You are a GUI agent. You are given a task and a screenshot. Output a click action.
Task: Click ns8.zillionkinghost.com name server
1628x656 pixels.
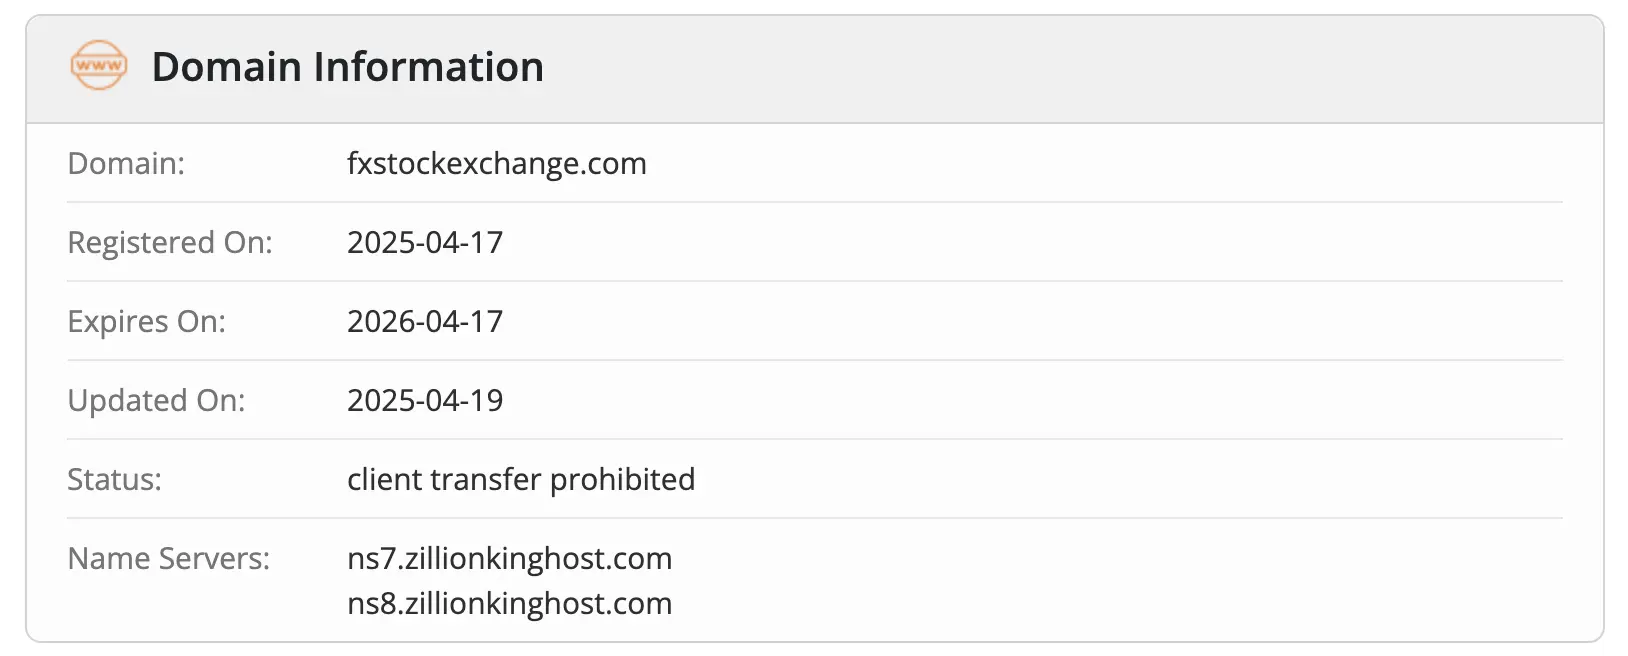(509, 603)
